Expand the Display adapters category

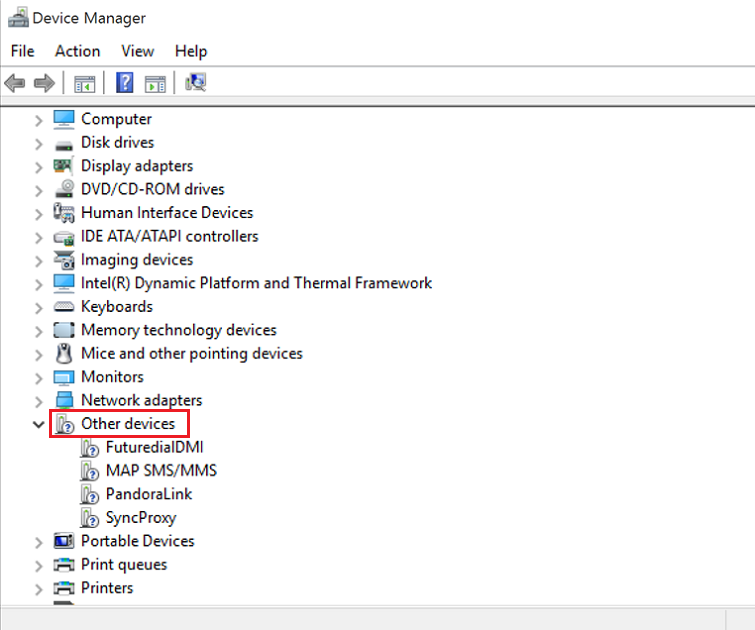pos(38,166)
